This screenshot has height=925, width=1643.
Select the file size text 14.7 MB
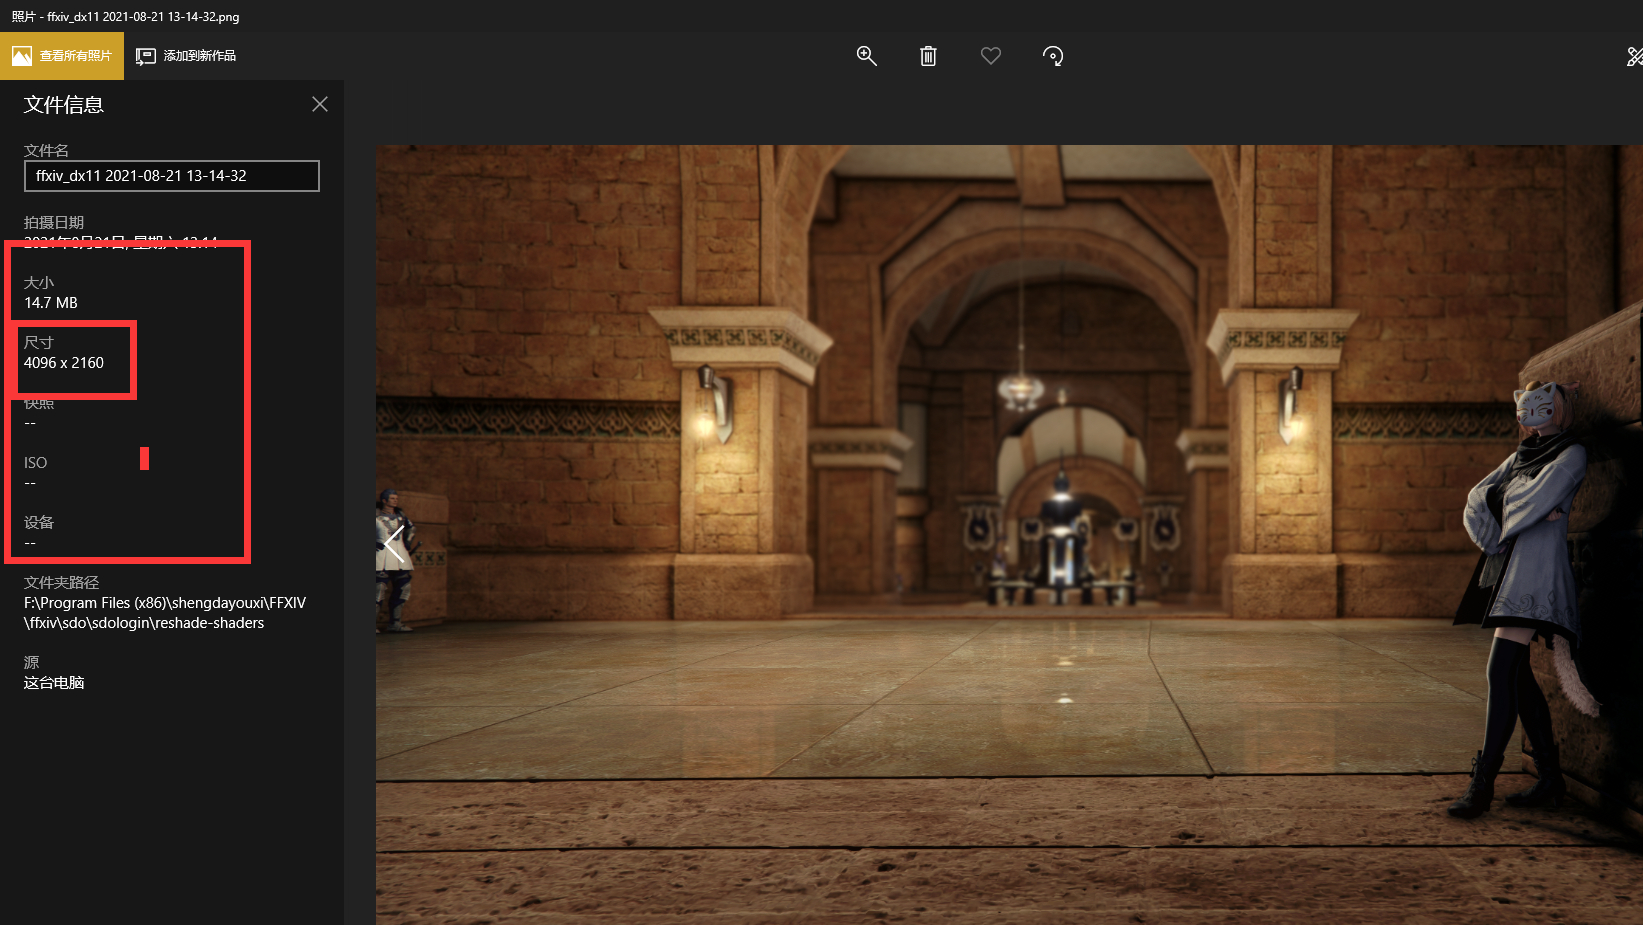51,303
